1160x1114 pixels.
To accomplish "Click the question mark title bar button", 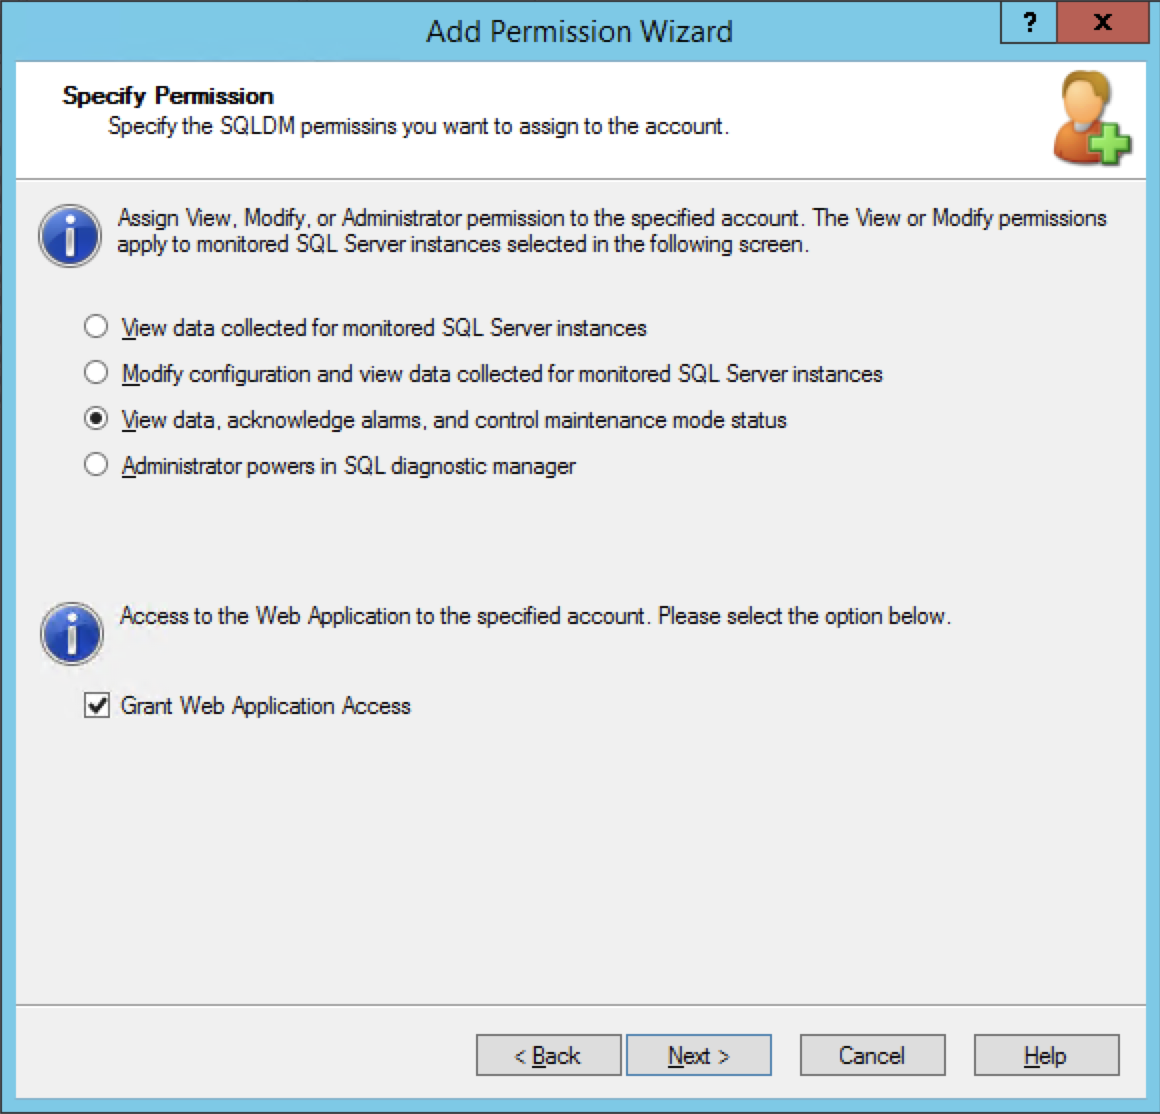I will click(1029, 22).
